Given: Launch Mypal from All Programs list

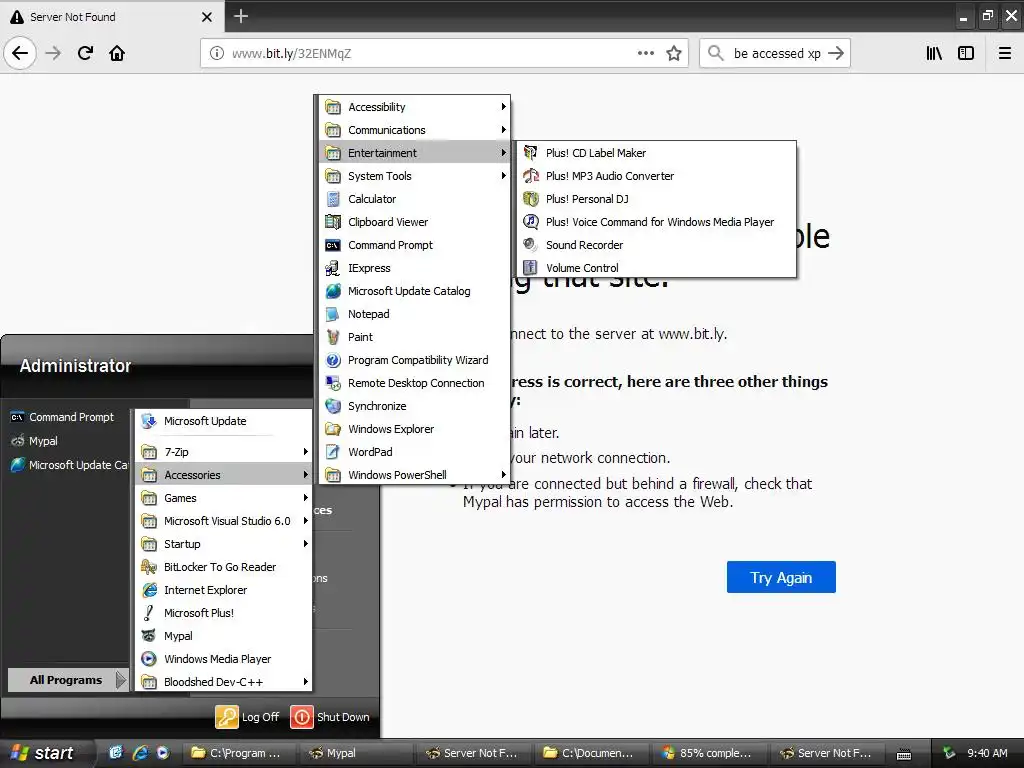Looking at the screenshot, I should coord(223,636).
